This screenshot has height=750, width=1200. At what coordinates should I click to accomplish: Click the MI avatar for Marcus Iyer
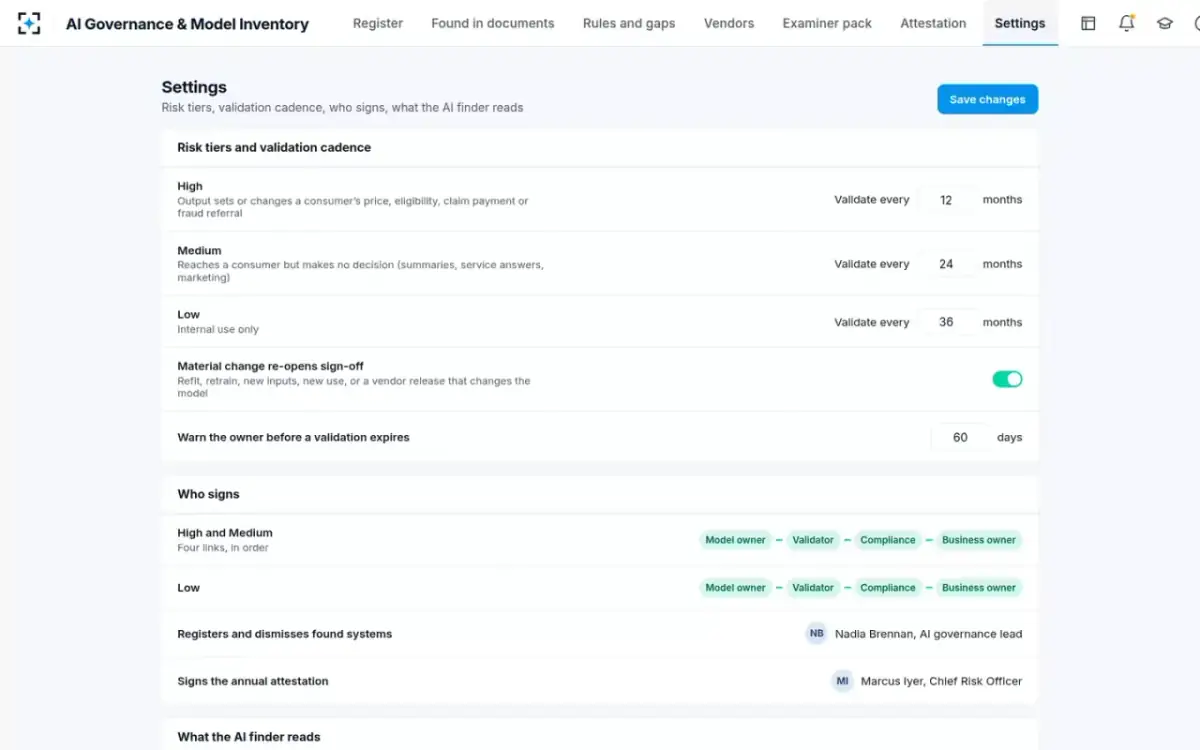click(x=843, y=681)
